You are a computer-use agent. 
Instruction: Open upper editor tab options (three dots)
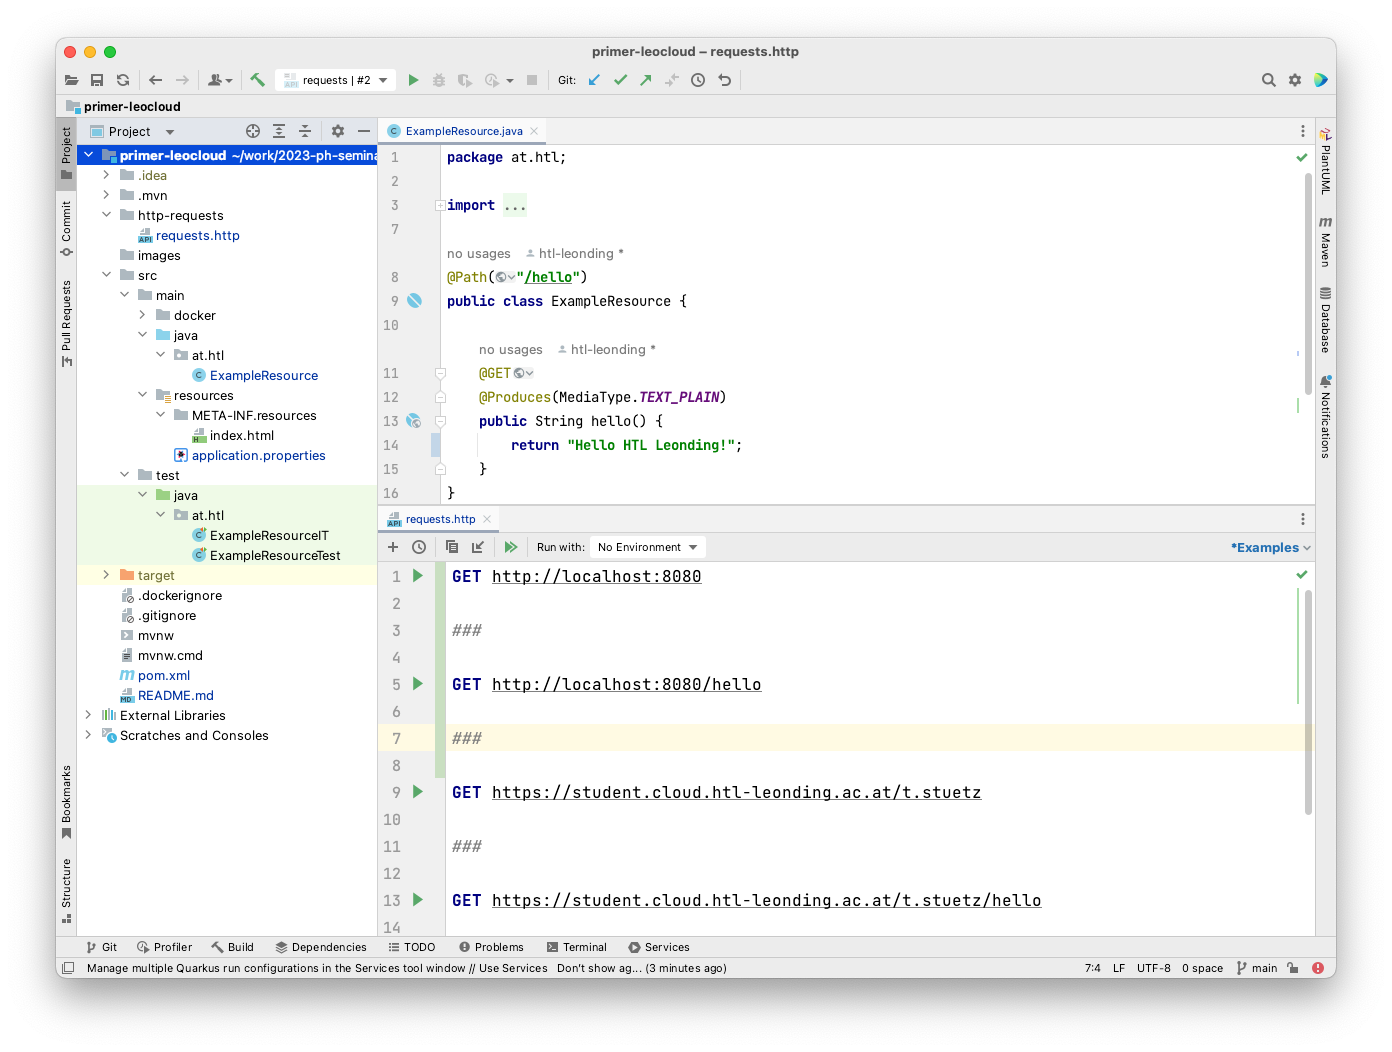coord(1302,131)
